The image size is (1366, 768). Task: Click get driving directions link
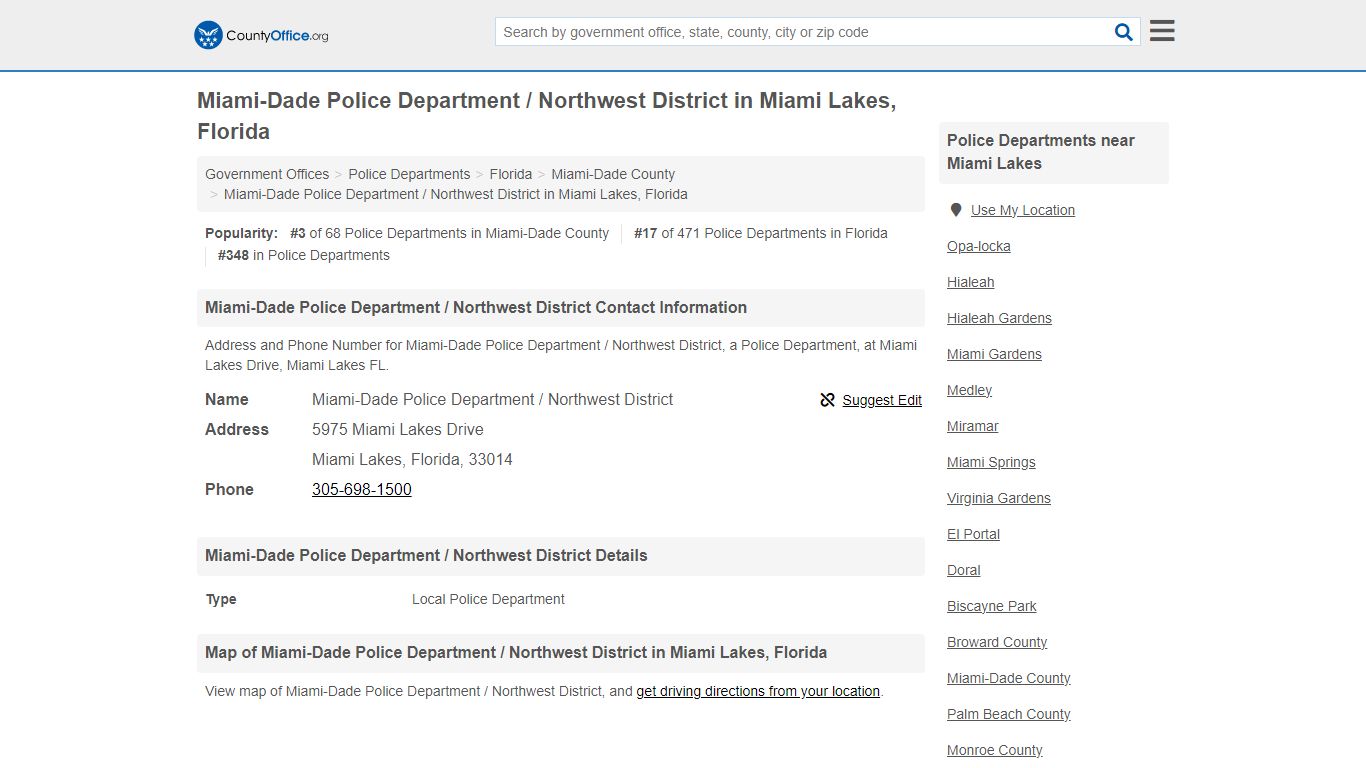758,691
